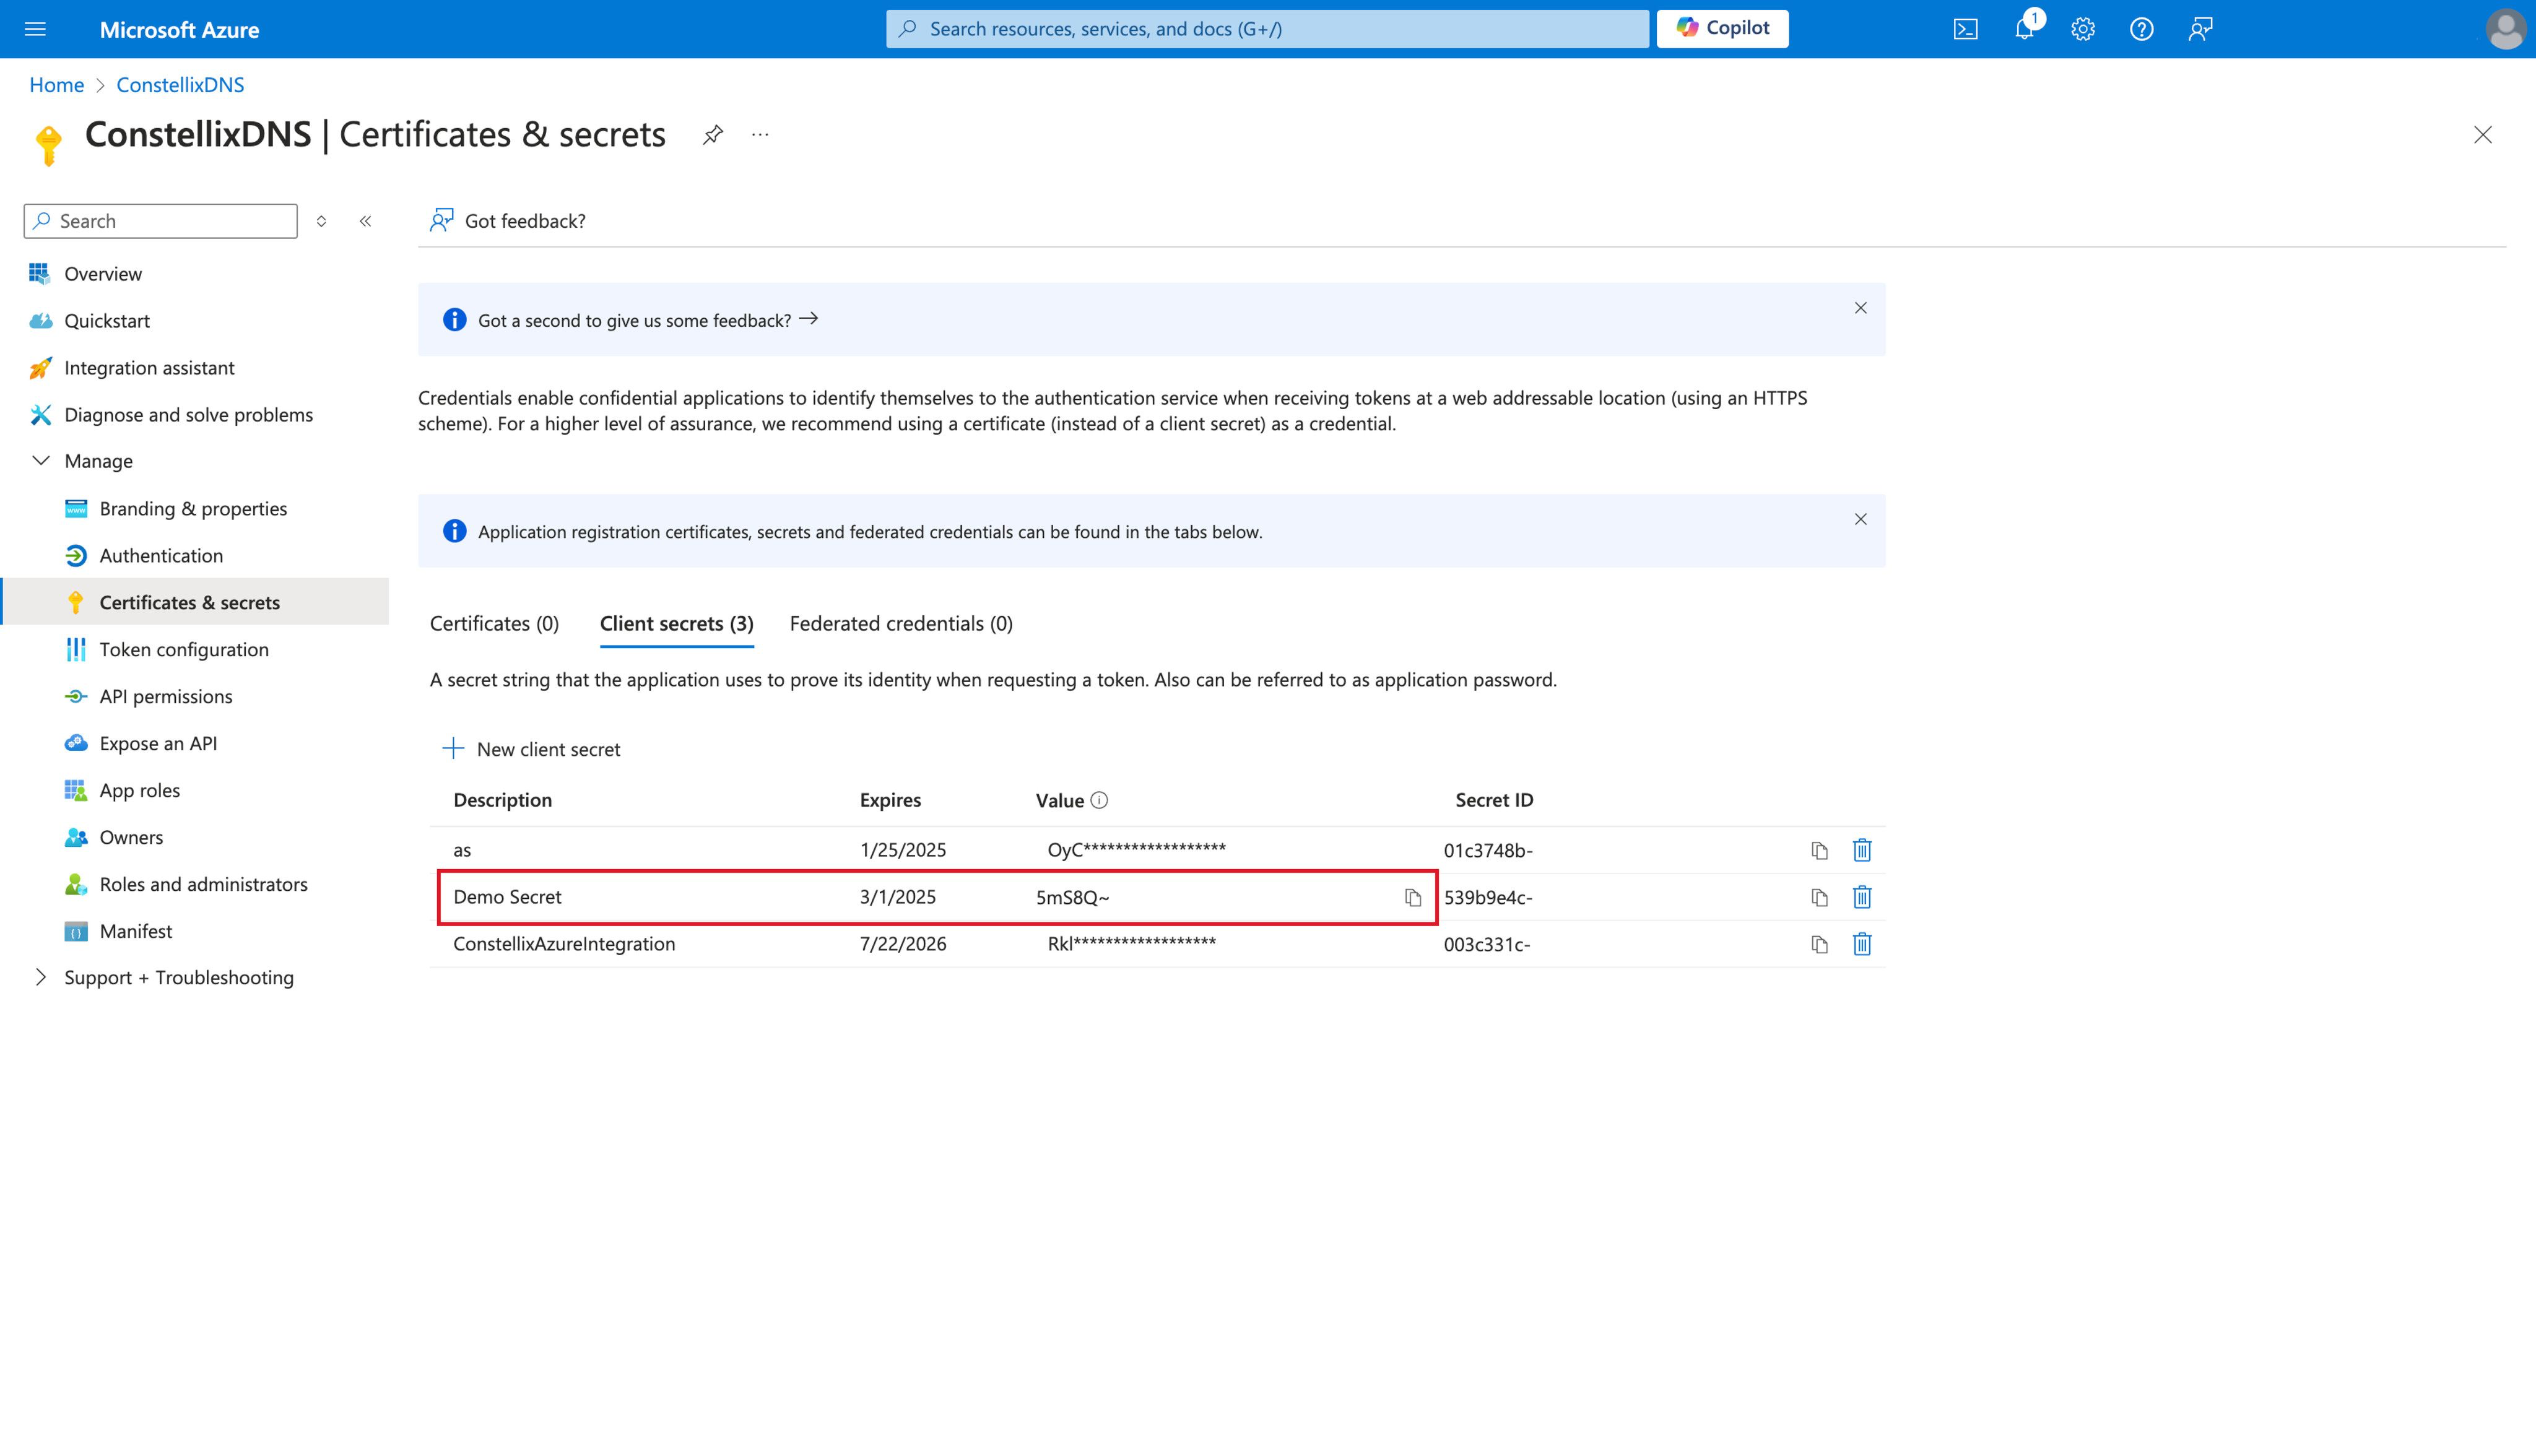Viewport: 2536px width, 1456px height.
Task: Select the ConstellixAzureIntegration description cell
Action: [564, 944]
